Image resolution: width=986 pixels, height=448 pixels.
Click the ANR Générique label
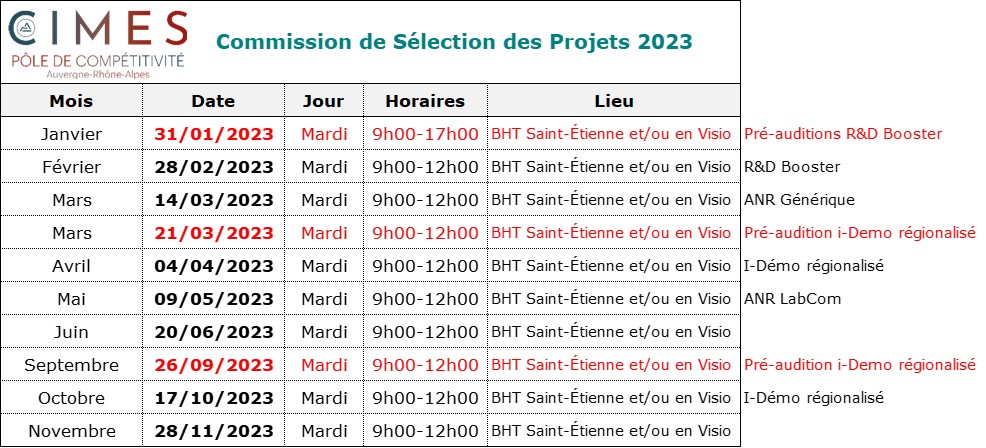[x=799, y=200]
